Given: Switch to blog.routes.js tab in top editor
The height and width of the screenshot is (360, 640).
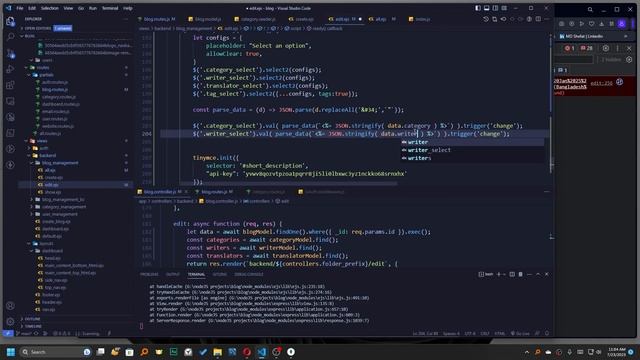Looking at the screenshot, I should click(159, 19).
